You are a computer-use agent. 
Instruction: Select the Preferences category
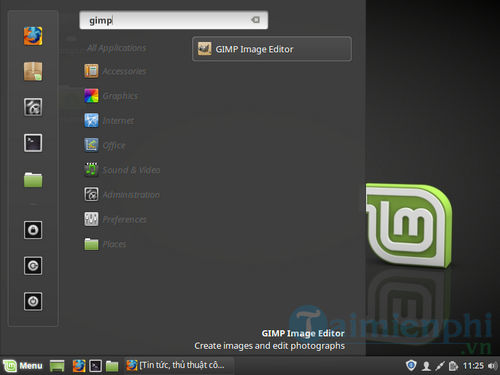(115, 219)
